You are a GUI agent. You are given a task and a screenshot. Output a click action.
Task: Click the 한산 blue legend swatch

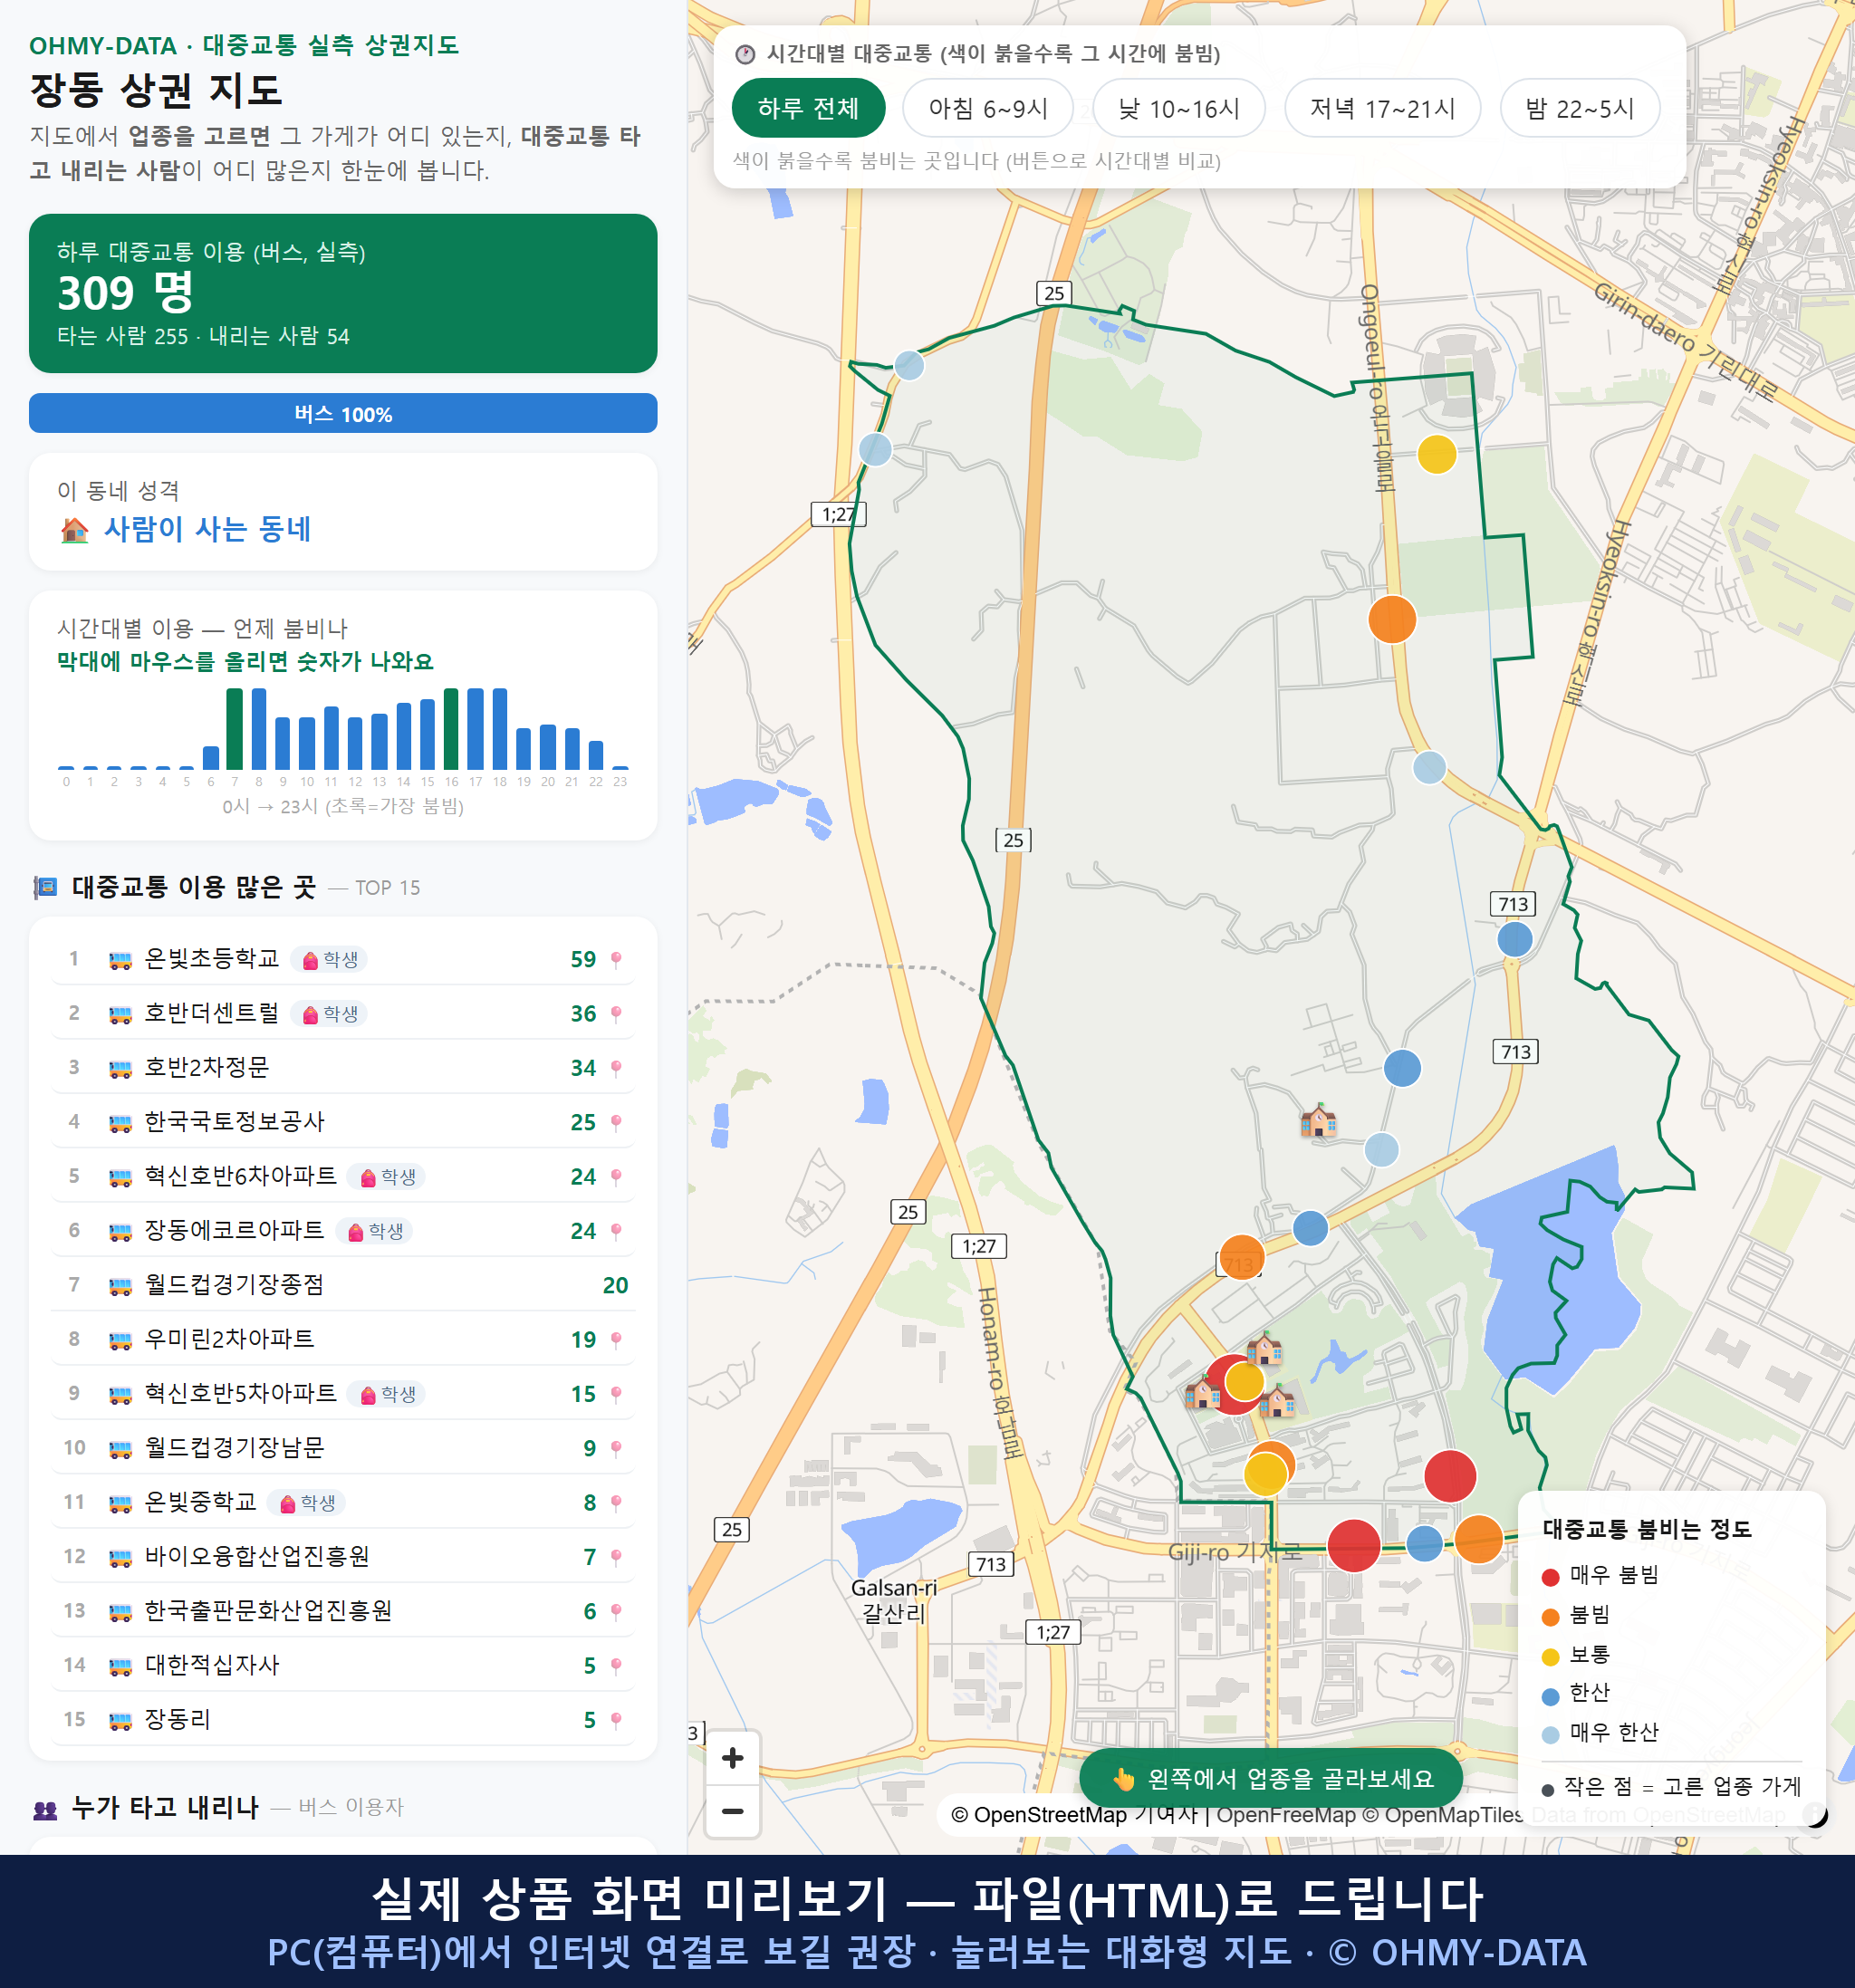pos(1550,1696)
